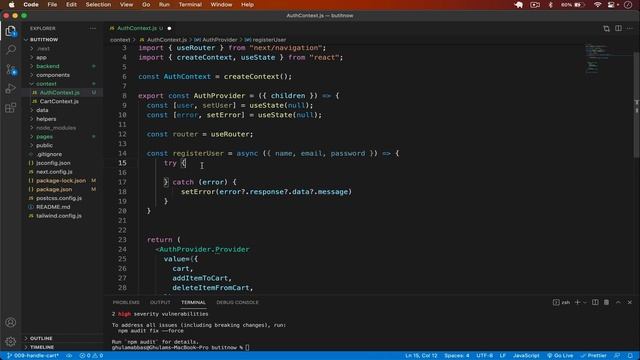The width and height of the screenshot is (640, 360).
Task: Switch to the DEBUG CONSOLE tab
Action: (237, 302)
